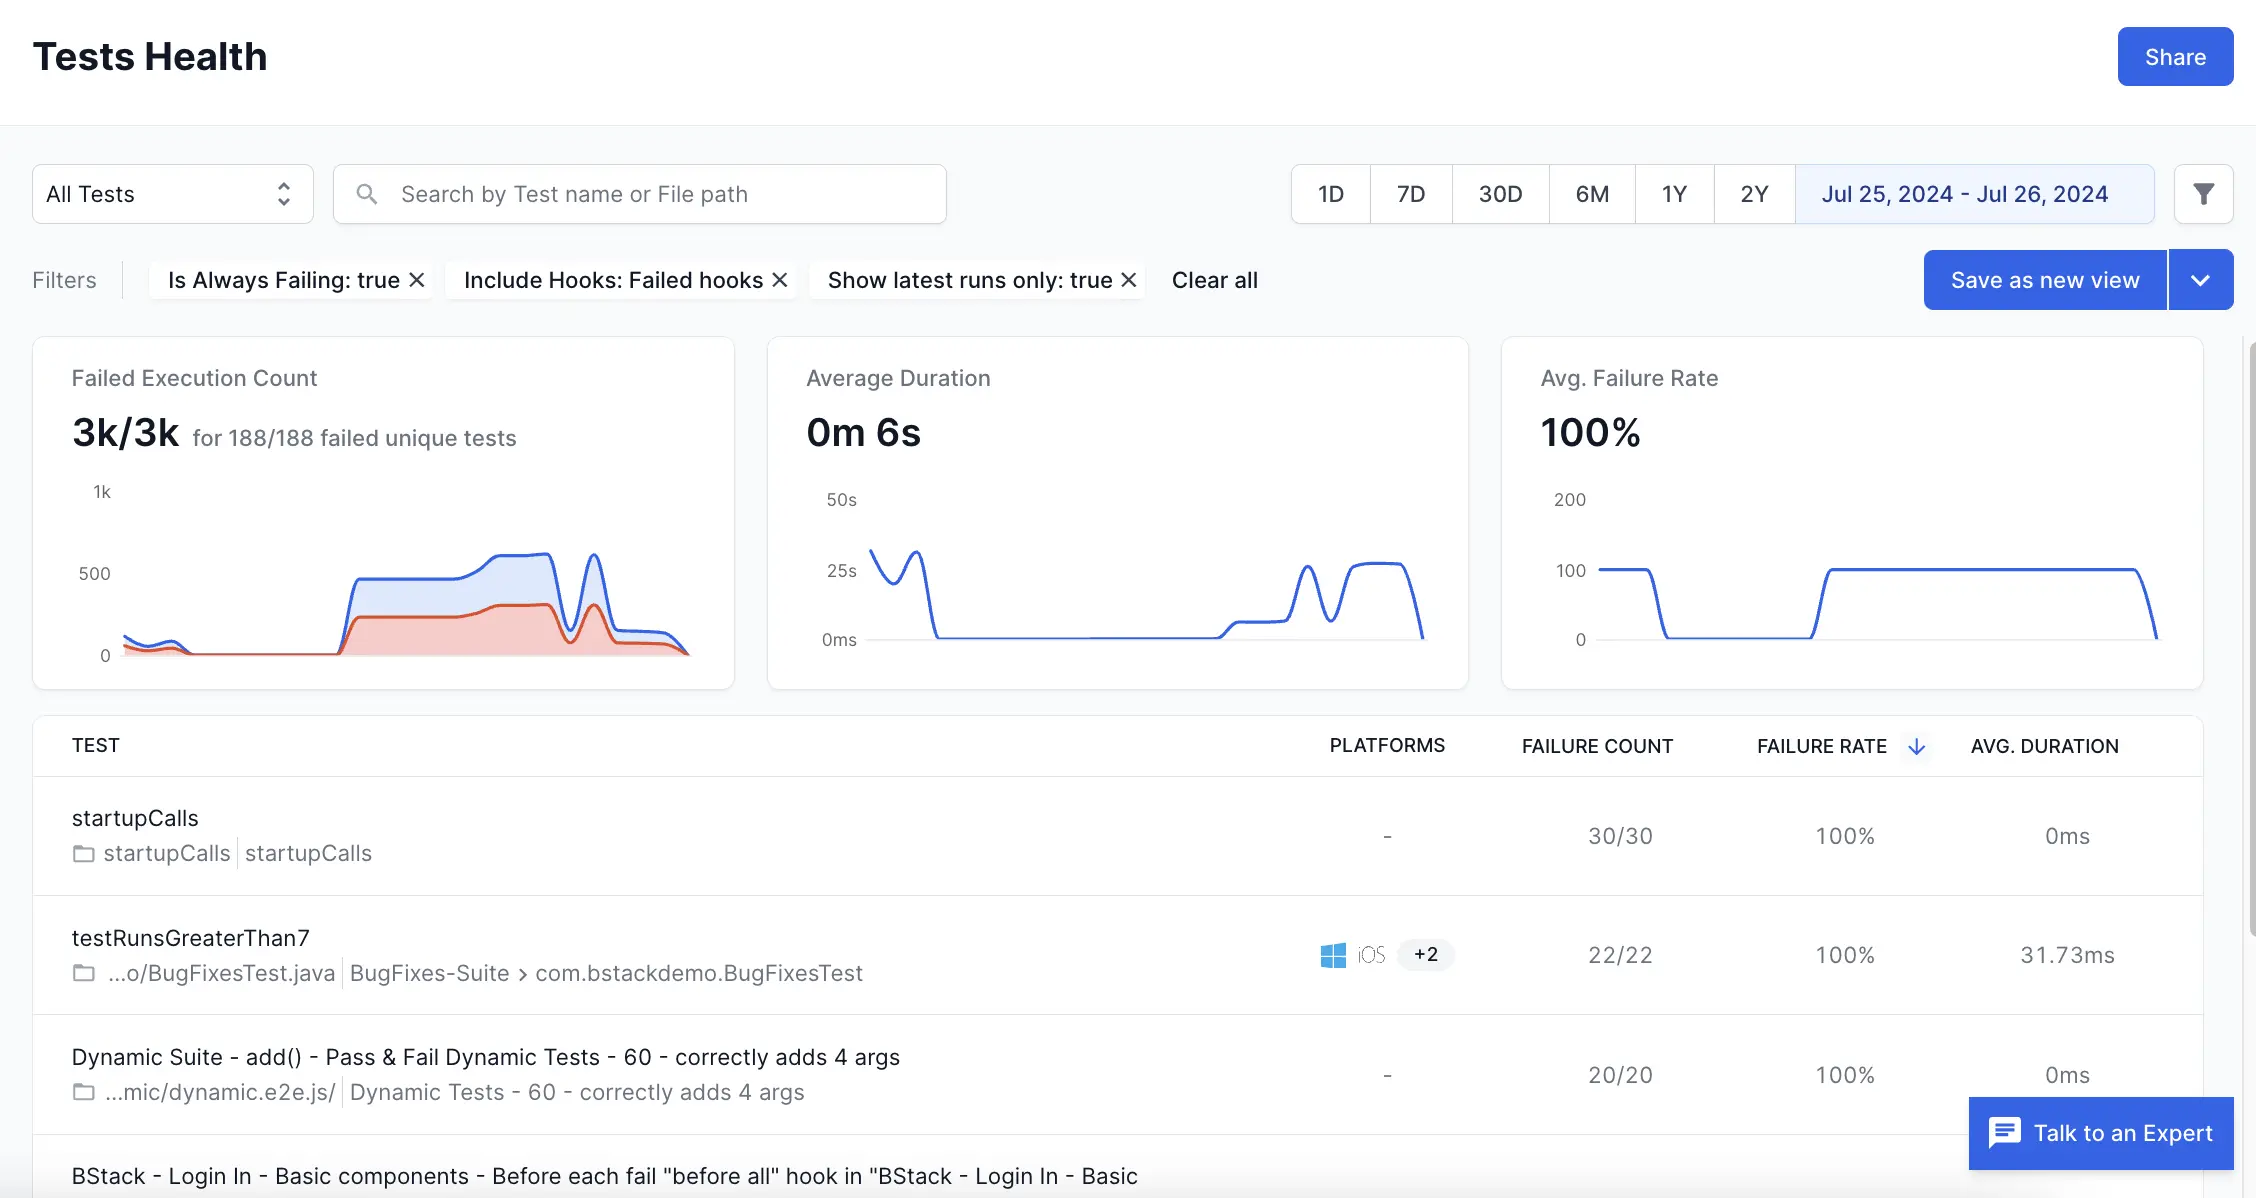Screen dimensions: 2256x1198
Task: Expand the +2 platforms badge
Action: [x=1426, y=955]
